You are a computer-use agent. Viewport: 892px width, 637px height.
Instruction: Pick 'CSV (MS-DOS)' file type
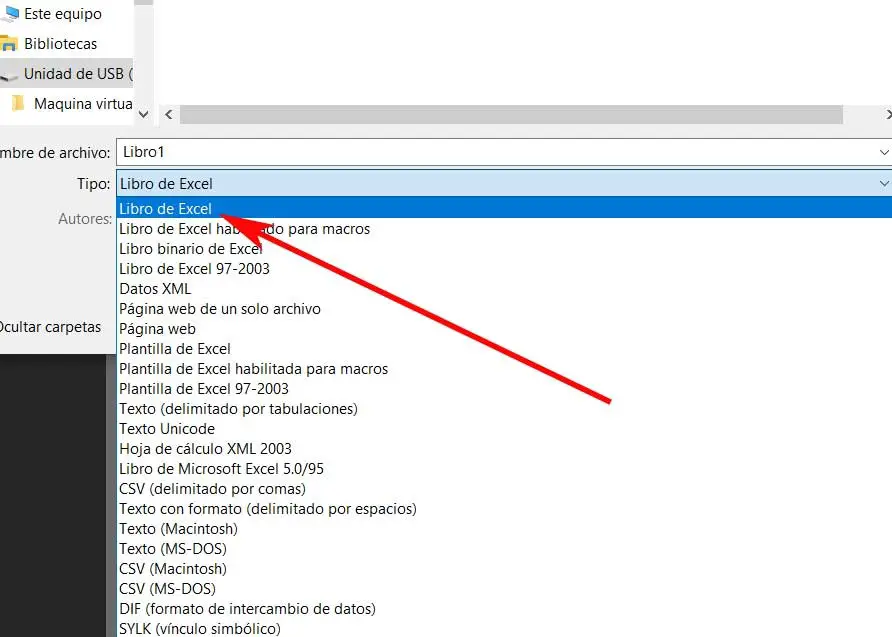[x=167, y=589]
